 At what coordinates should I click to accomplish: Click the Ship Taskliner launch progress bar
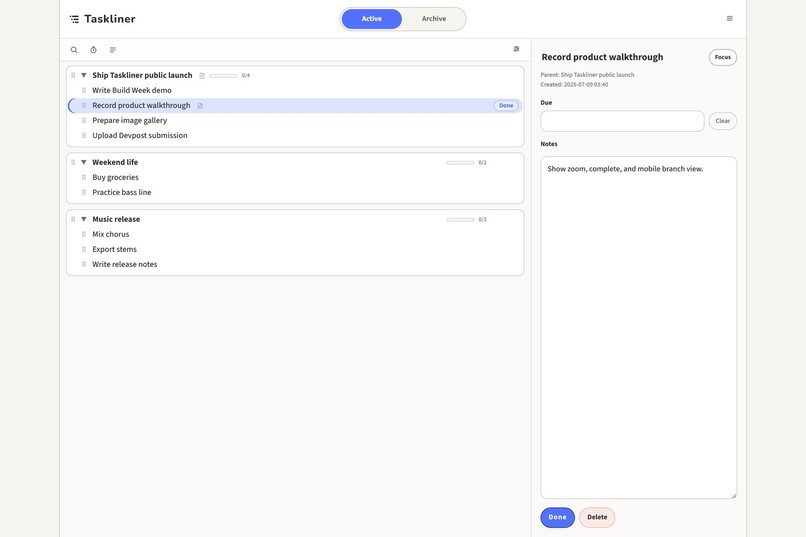(x=224, y=76)
